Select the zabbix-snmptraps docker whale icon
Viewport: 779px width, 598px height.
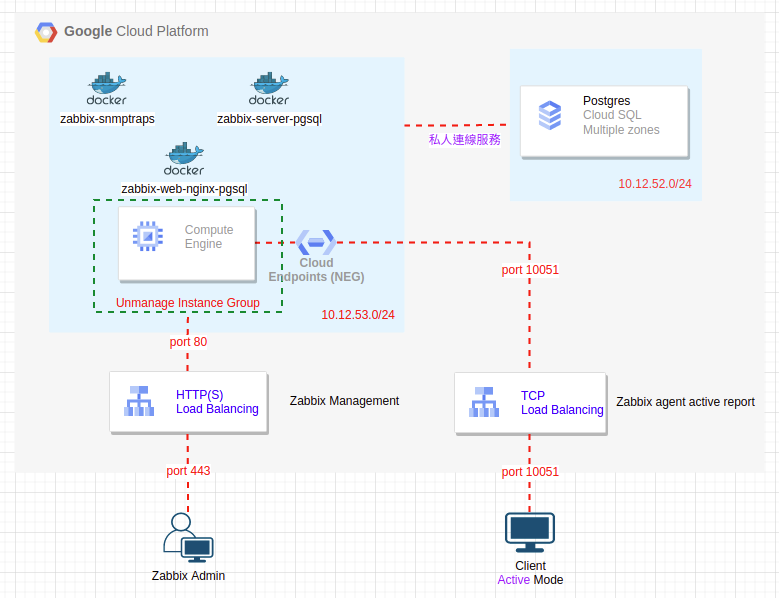(107, 88)
